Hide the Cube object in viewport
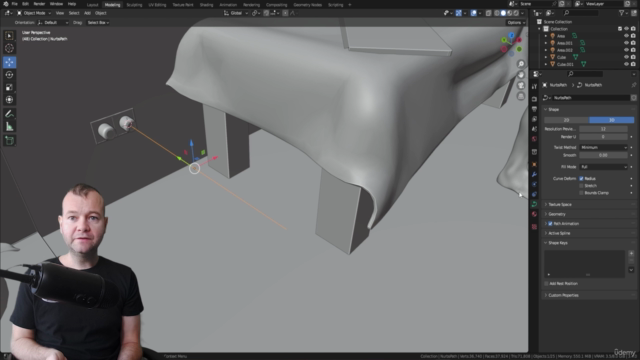640x360 pixels. 626,57
